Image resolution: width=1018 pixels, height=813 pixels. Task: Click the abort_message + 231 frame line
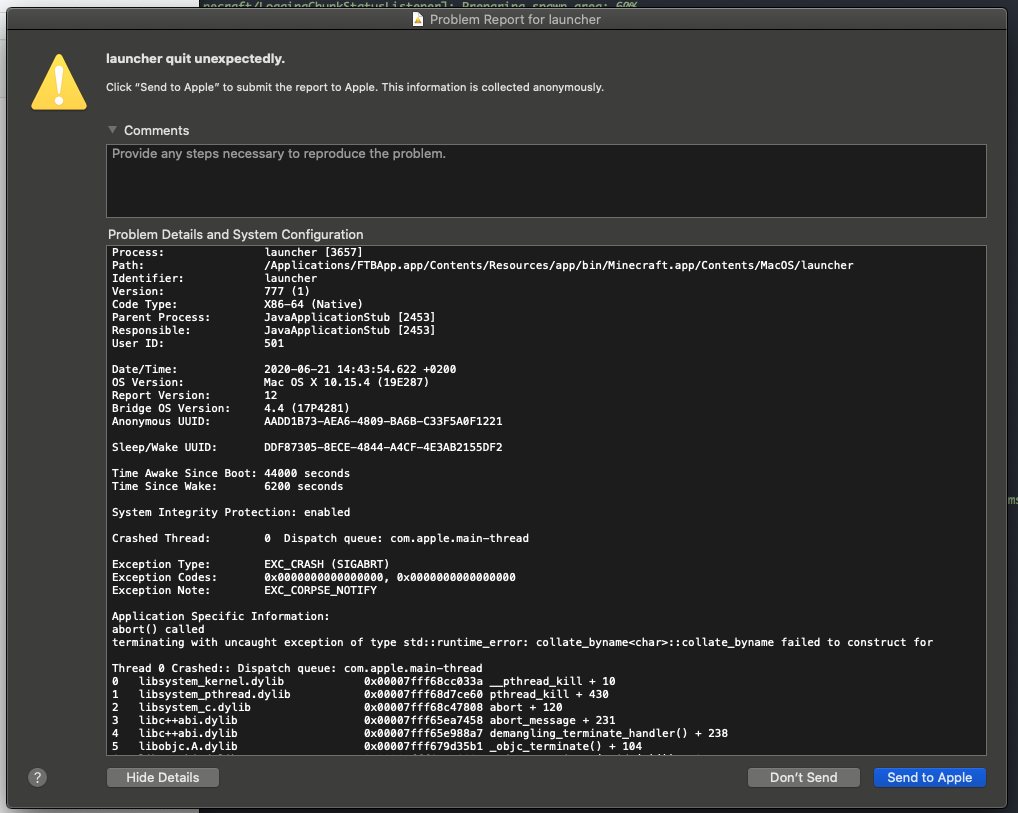tap(364, 719)
